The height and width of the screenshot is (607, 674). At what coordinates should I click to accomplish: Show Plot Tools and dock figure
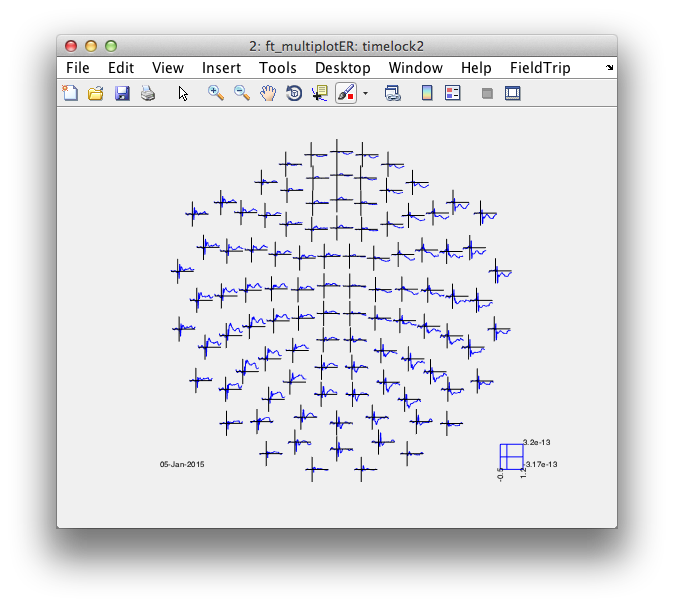point(513,93)
